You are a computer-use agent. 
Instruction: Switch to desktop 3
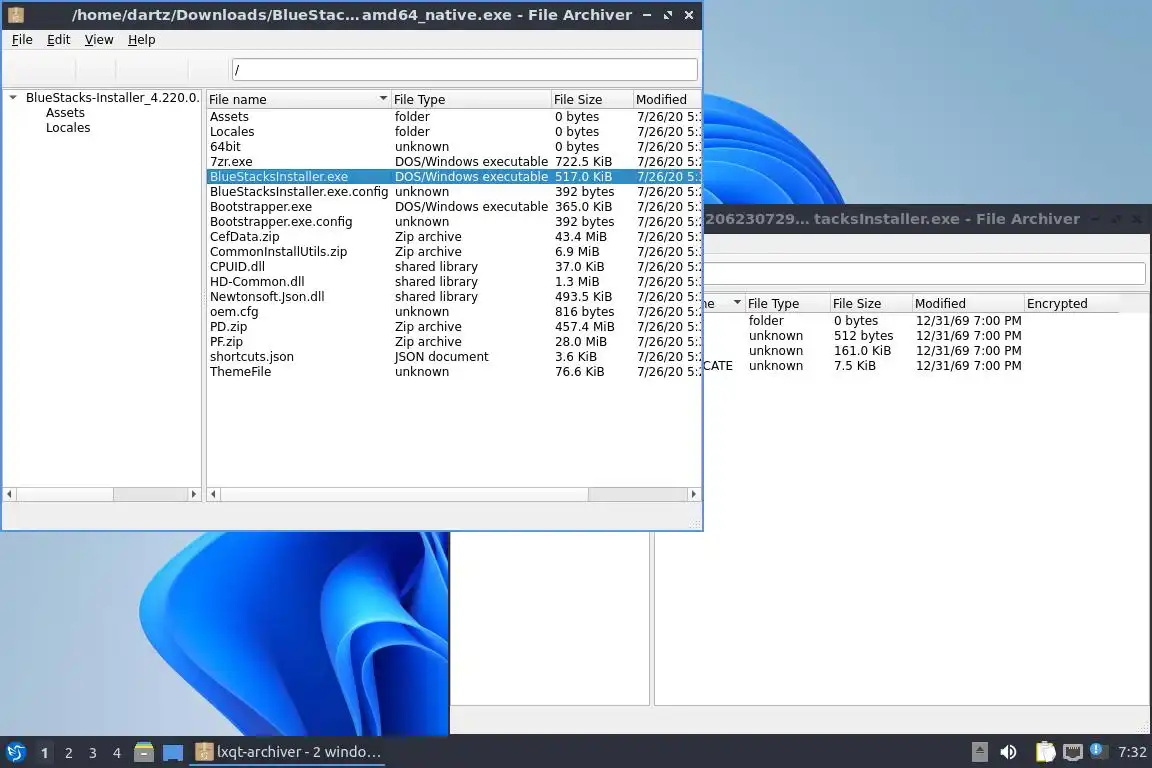pos(93,753)
